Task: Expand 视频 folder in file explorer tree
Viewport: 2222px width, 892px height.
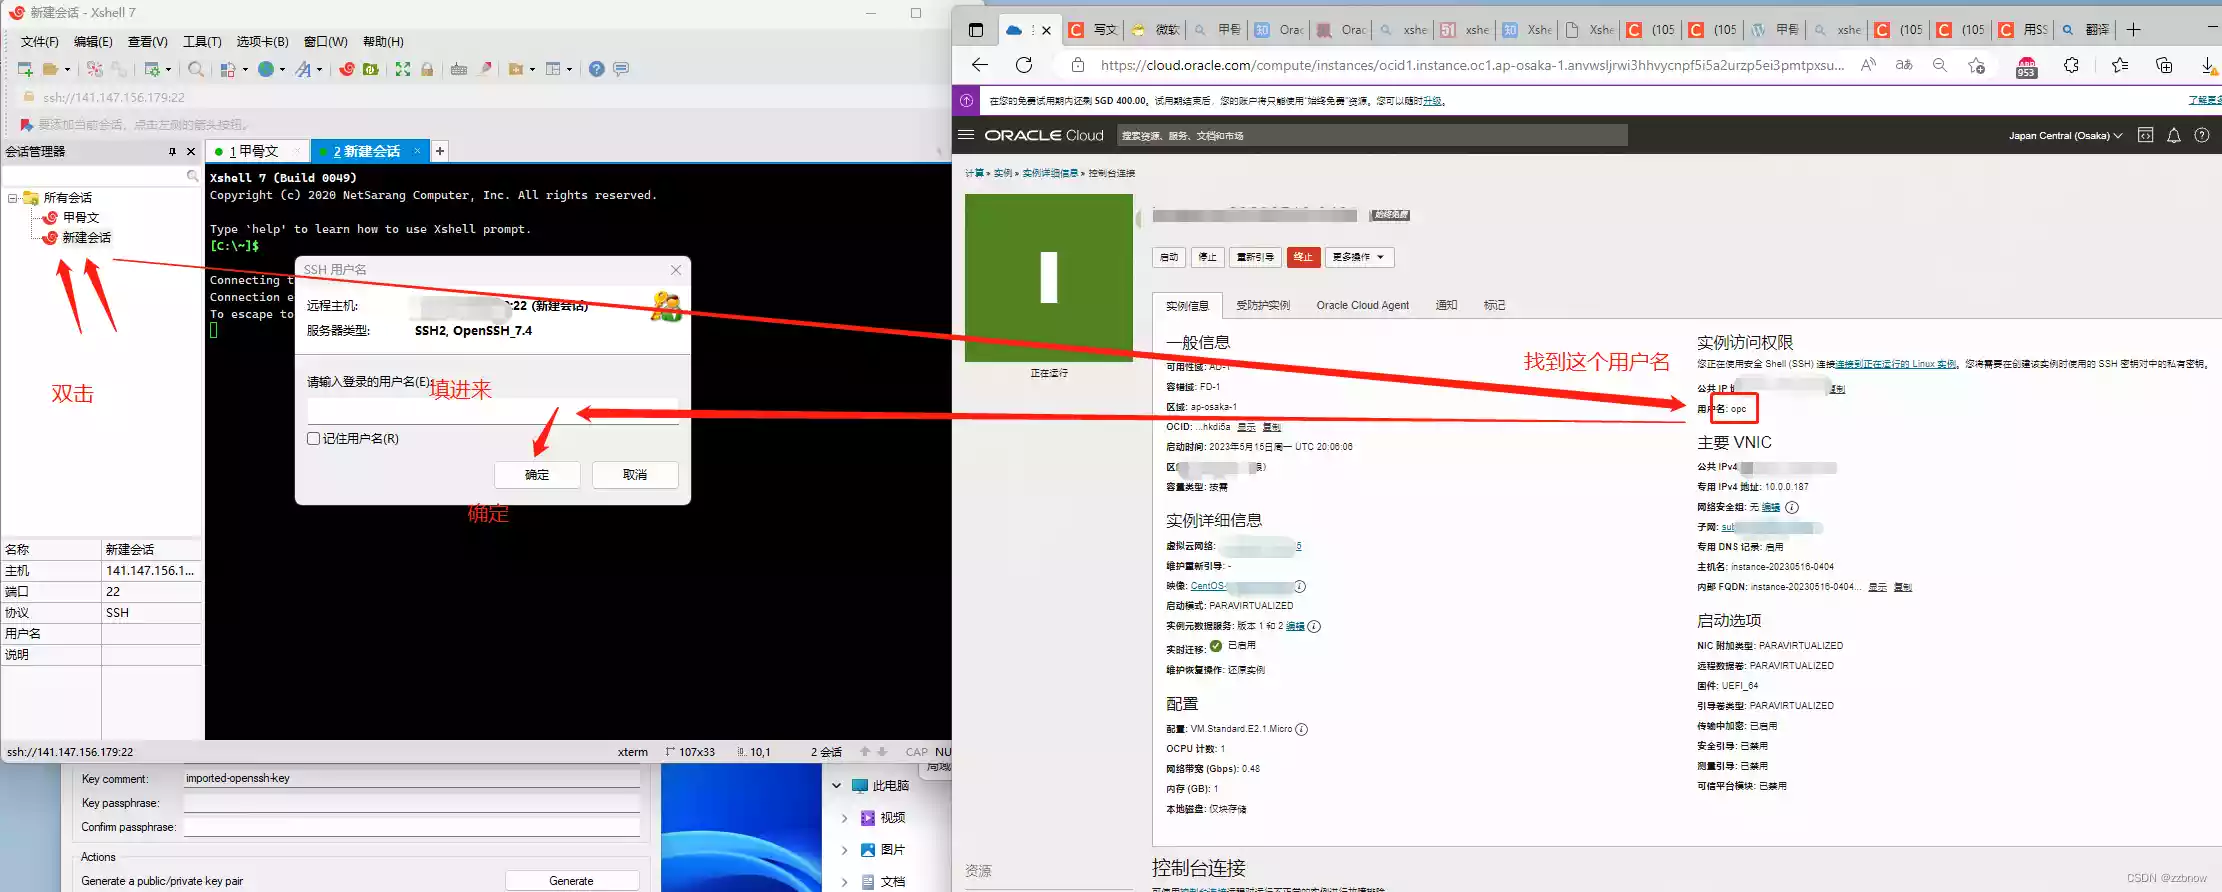Action: pos(844,818)
